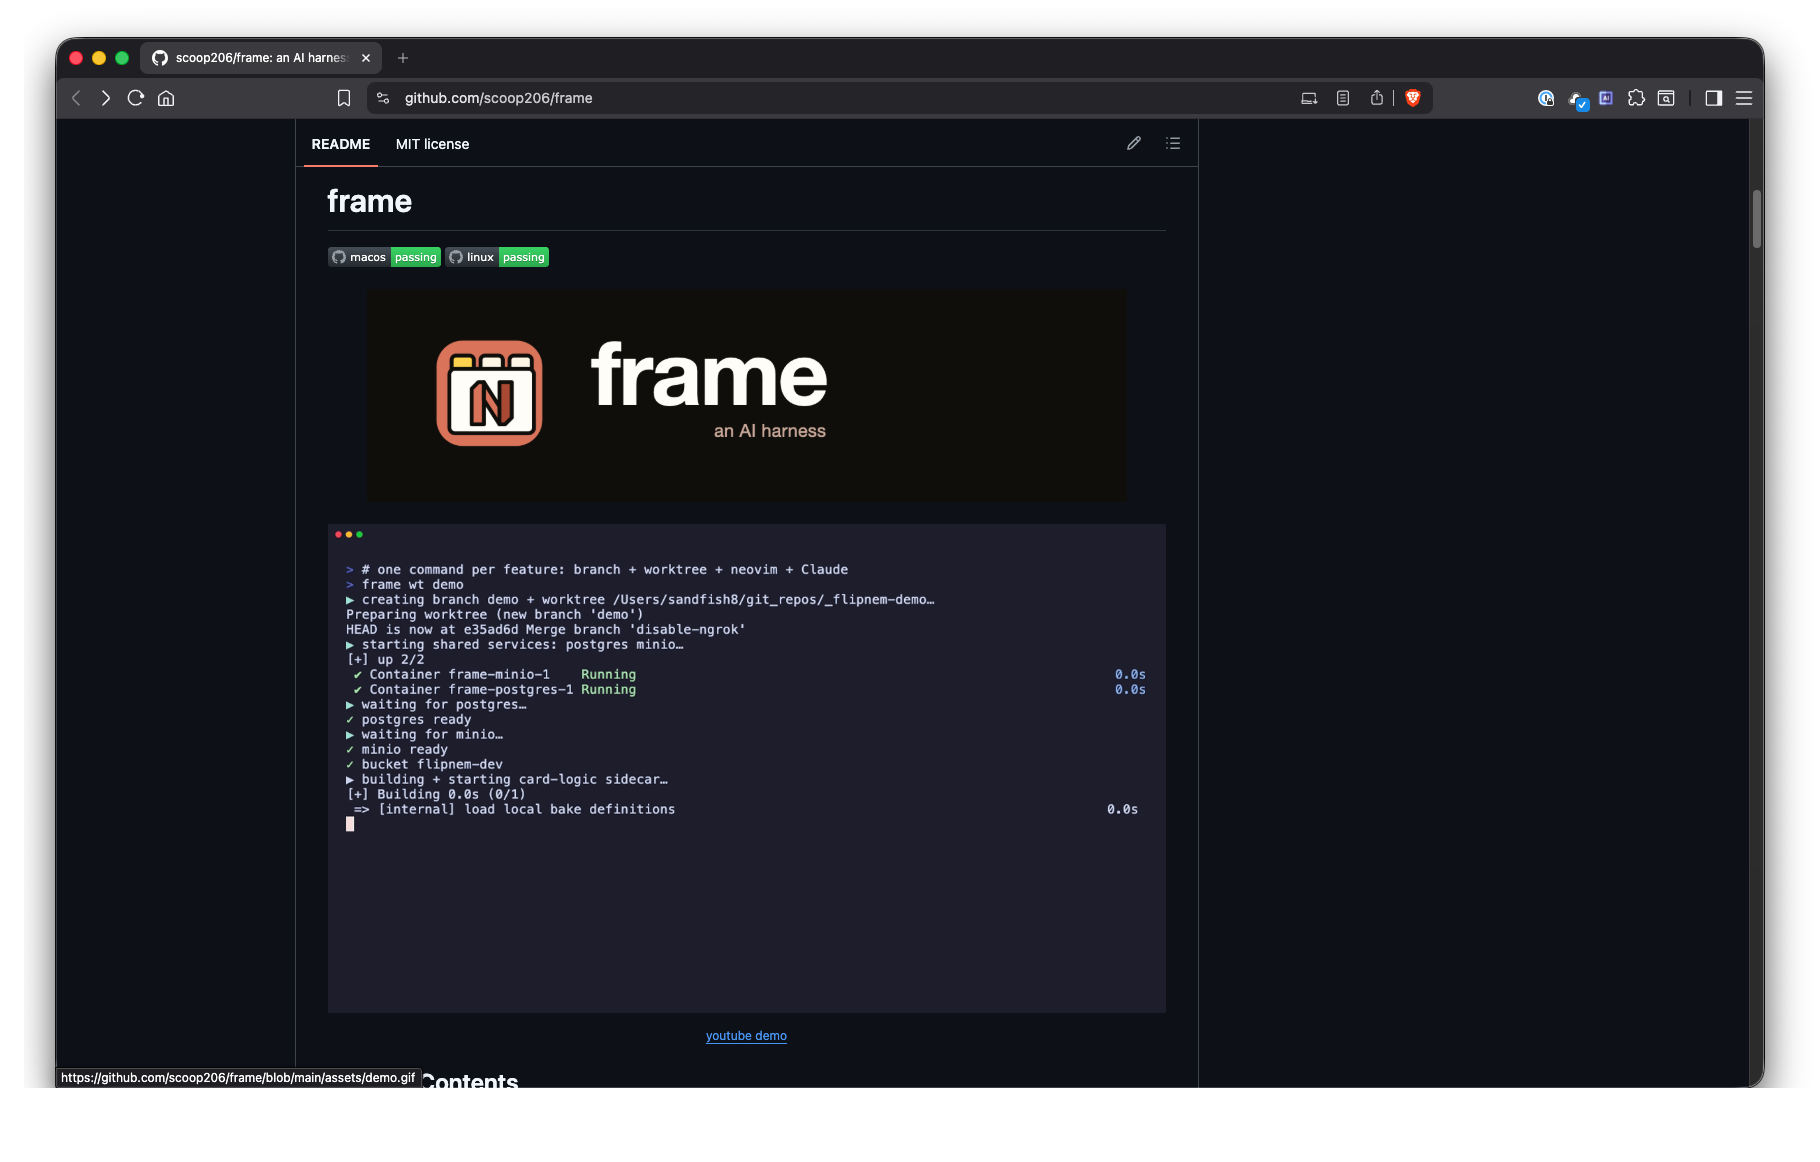Toggle the browser sidebar panel
This screenshot has width=1820, height=1162.
pyautogui.click(x=1714, y=98)
